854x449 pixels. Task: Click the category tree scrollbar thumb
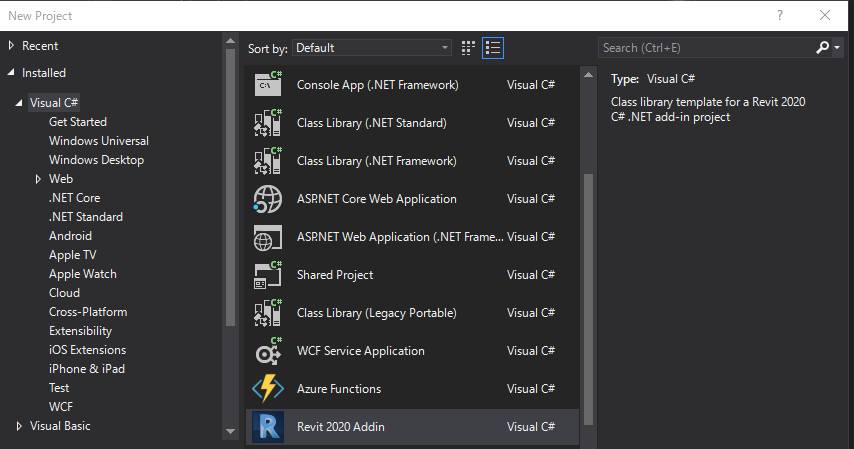point(230,187)
